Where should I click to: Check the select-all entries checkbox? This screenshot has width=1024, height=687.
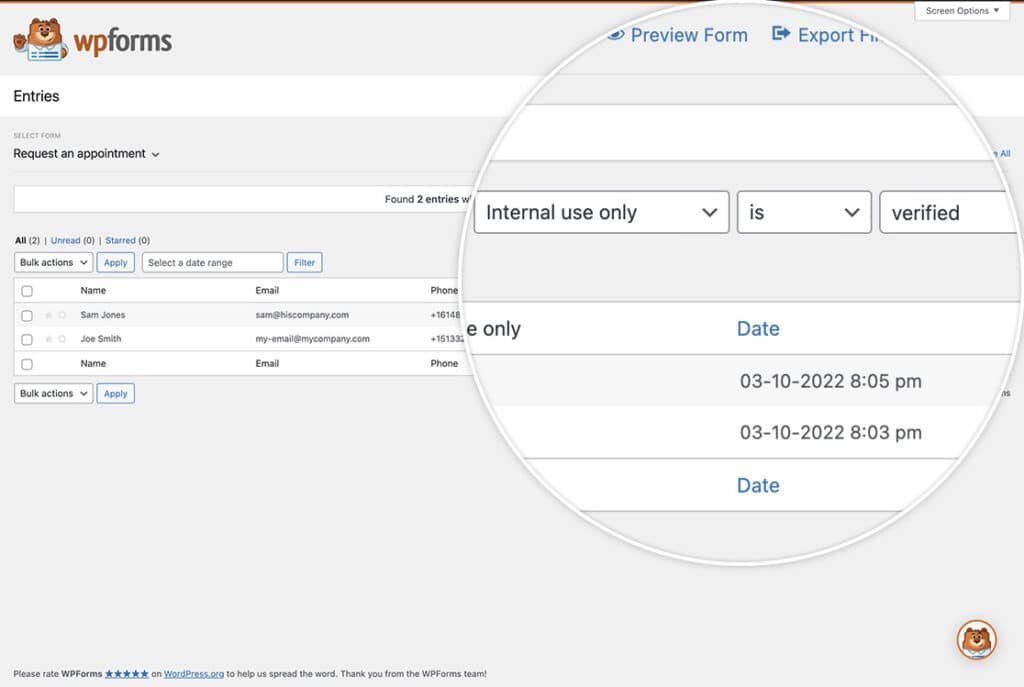coord(27,290)
